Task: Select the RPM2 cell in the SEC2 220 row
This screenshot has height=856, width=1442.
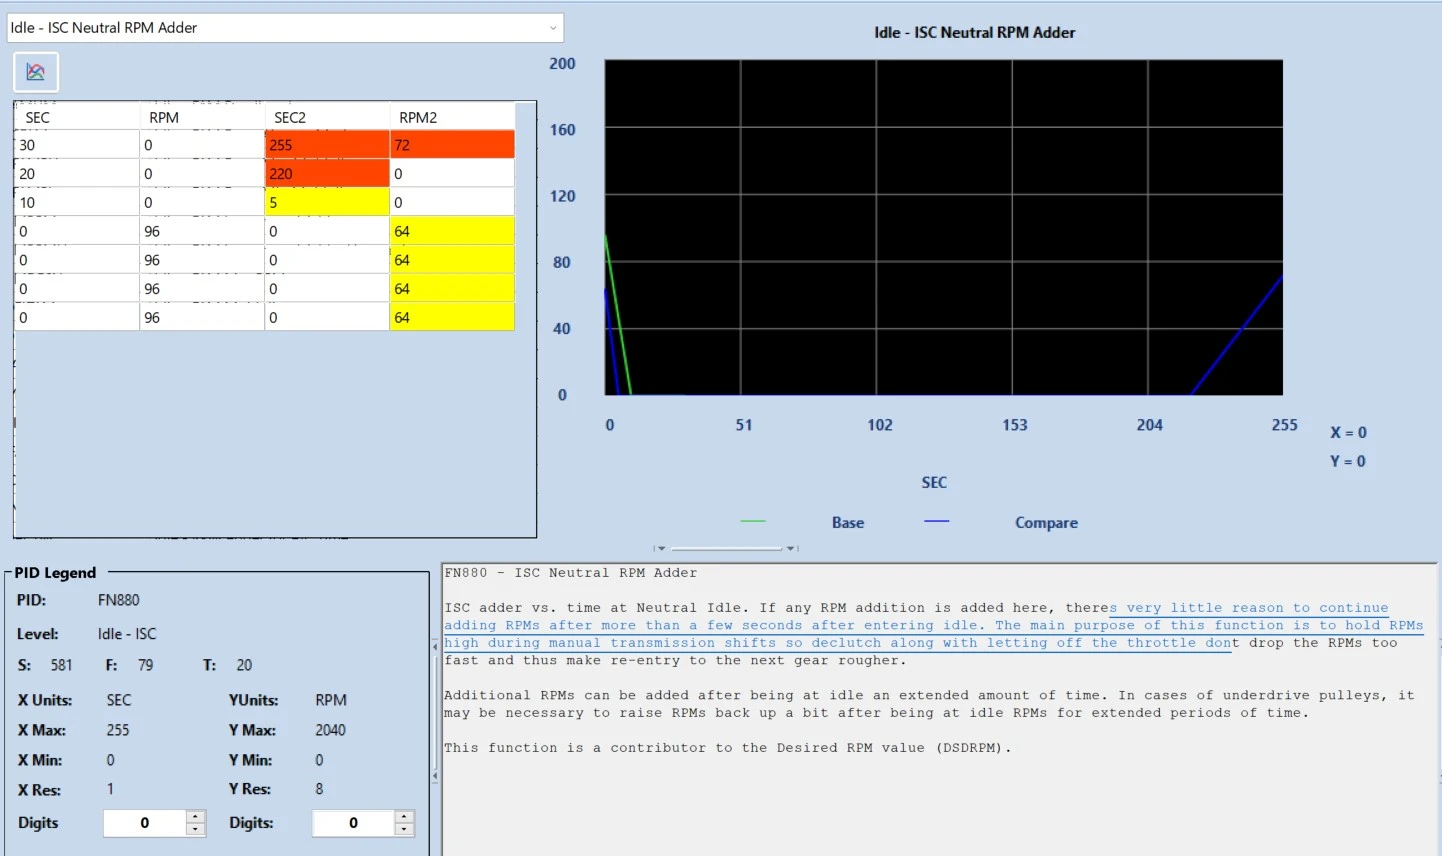Action: point(452,174)
